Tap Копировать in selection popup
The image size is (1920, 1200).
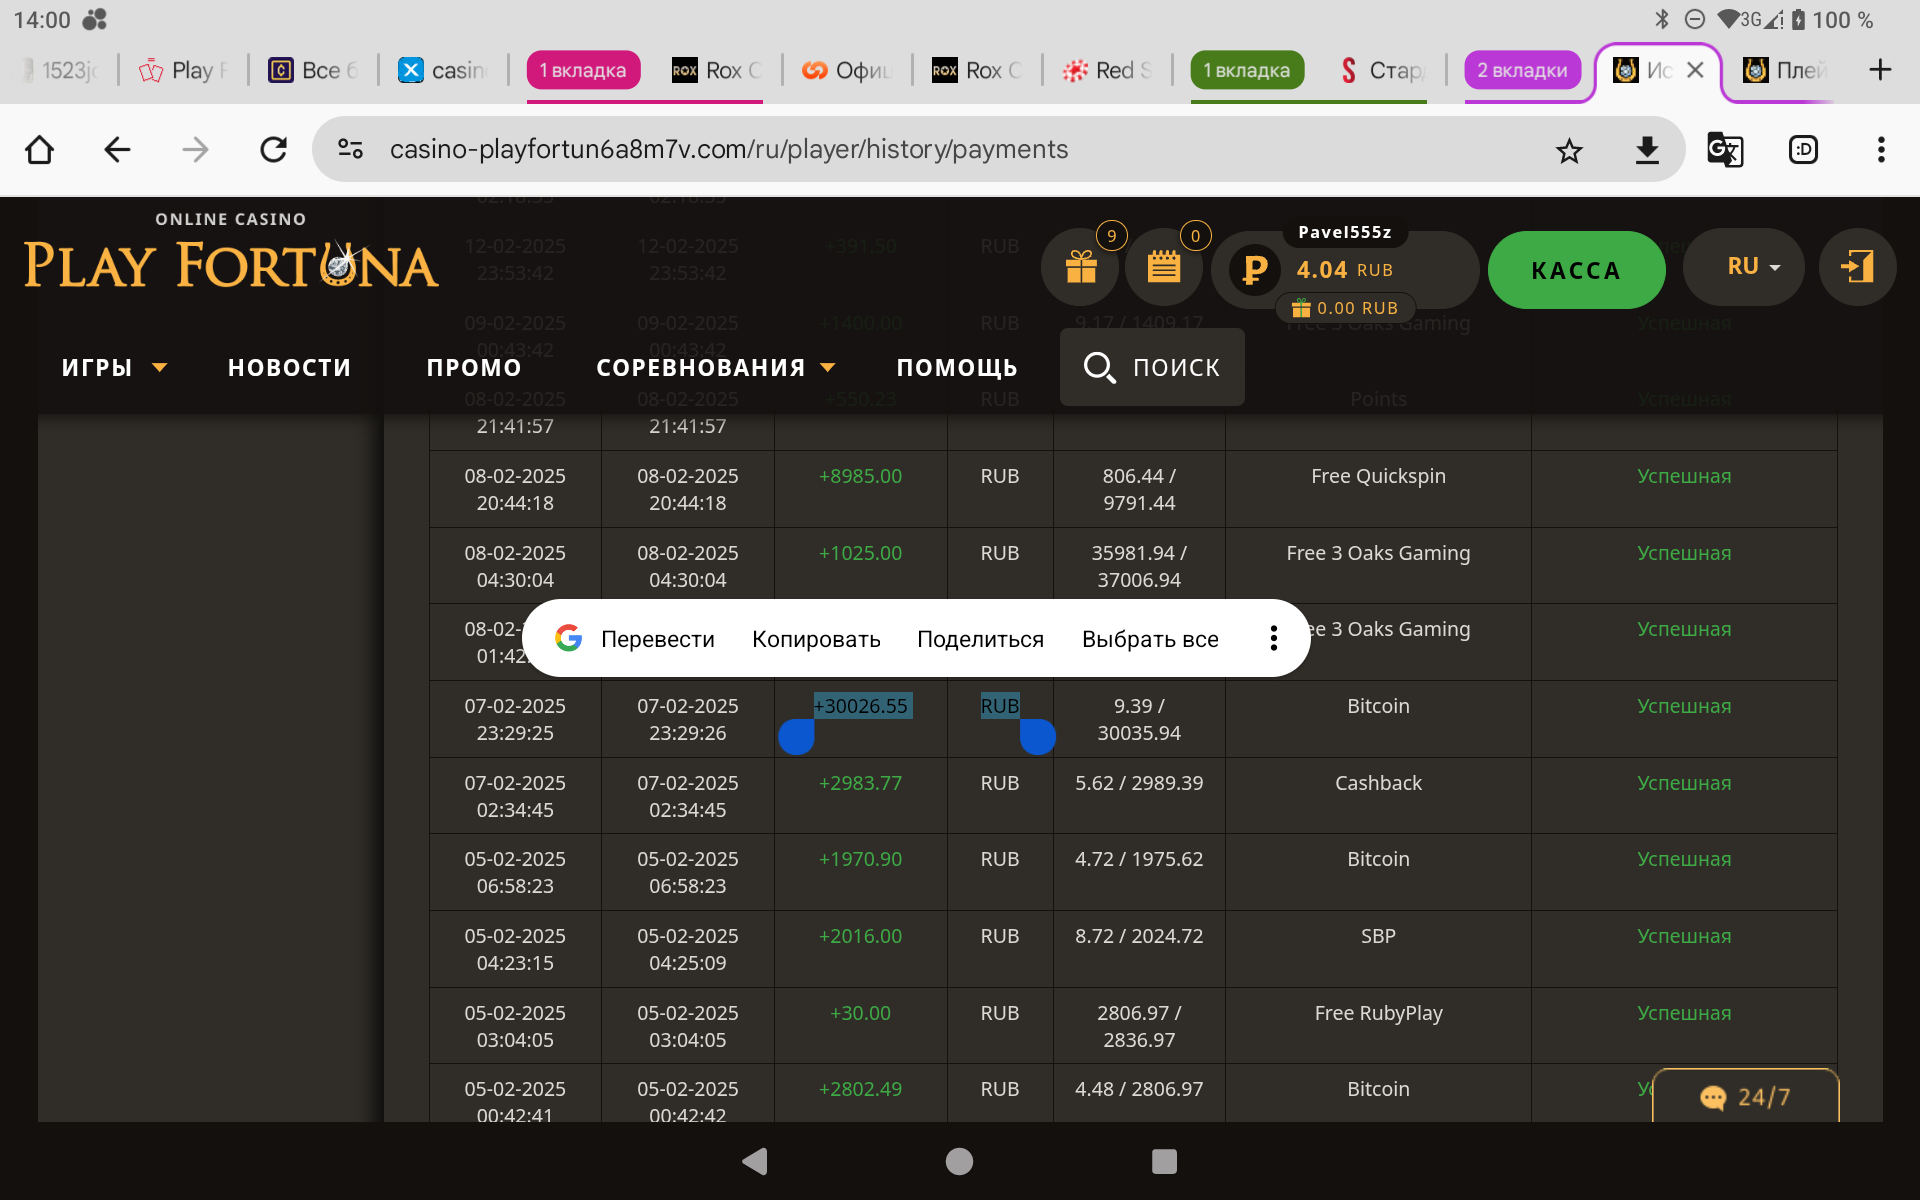816,639
